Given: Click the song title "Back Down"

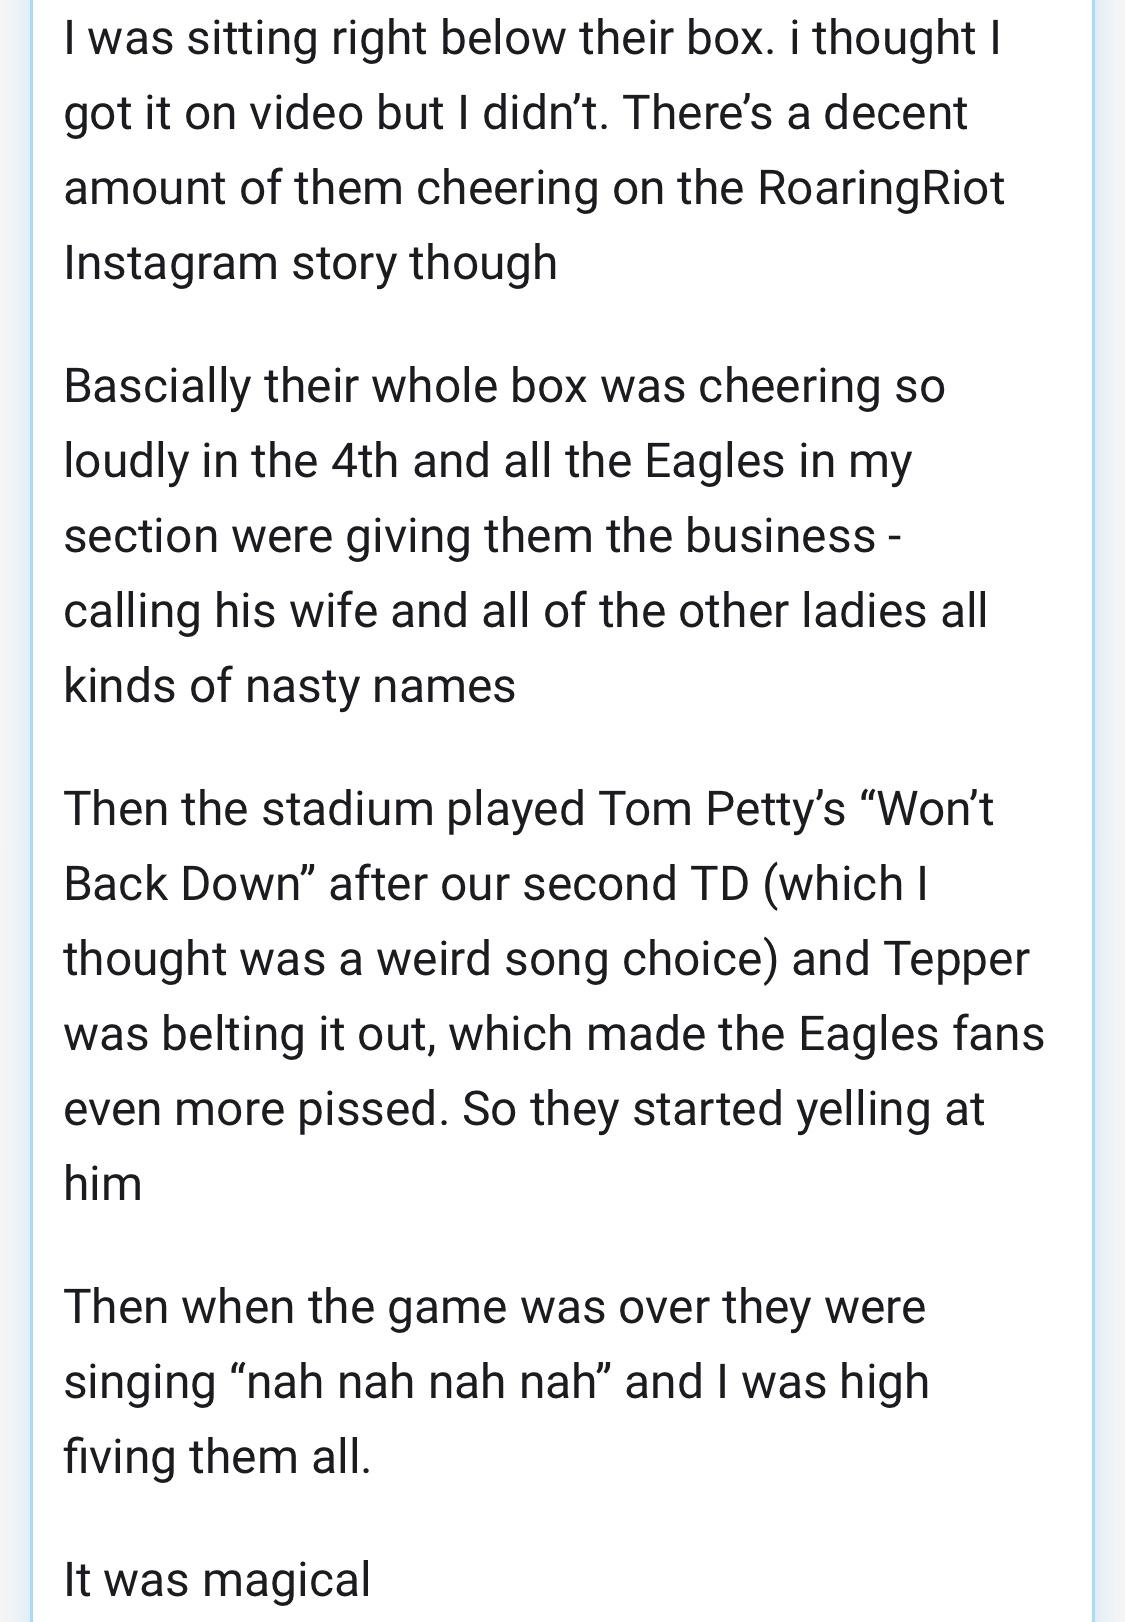Looking at the screenshot, I should pyautogui.click(x=183, y=884).
